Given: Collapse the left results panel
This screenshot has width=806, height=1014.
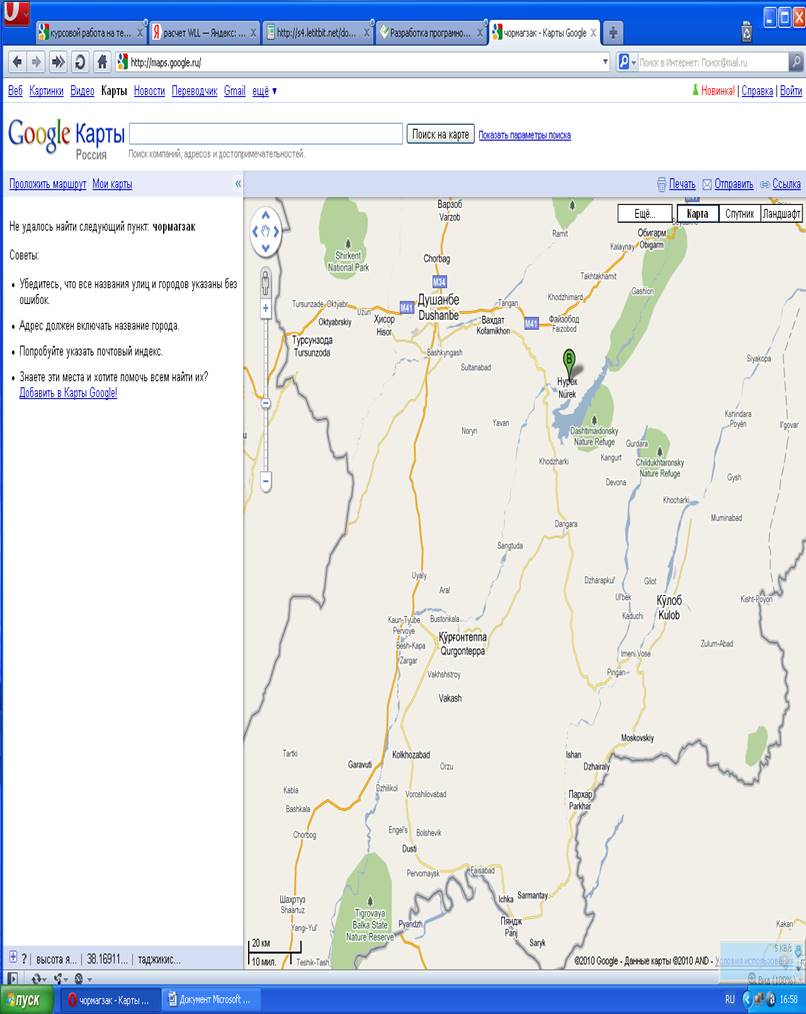Looking at the screenshot, I should point(238,184).
